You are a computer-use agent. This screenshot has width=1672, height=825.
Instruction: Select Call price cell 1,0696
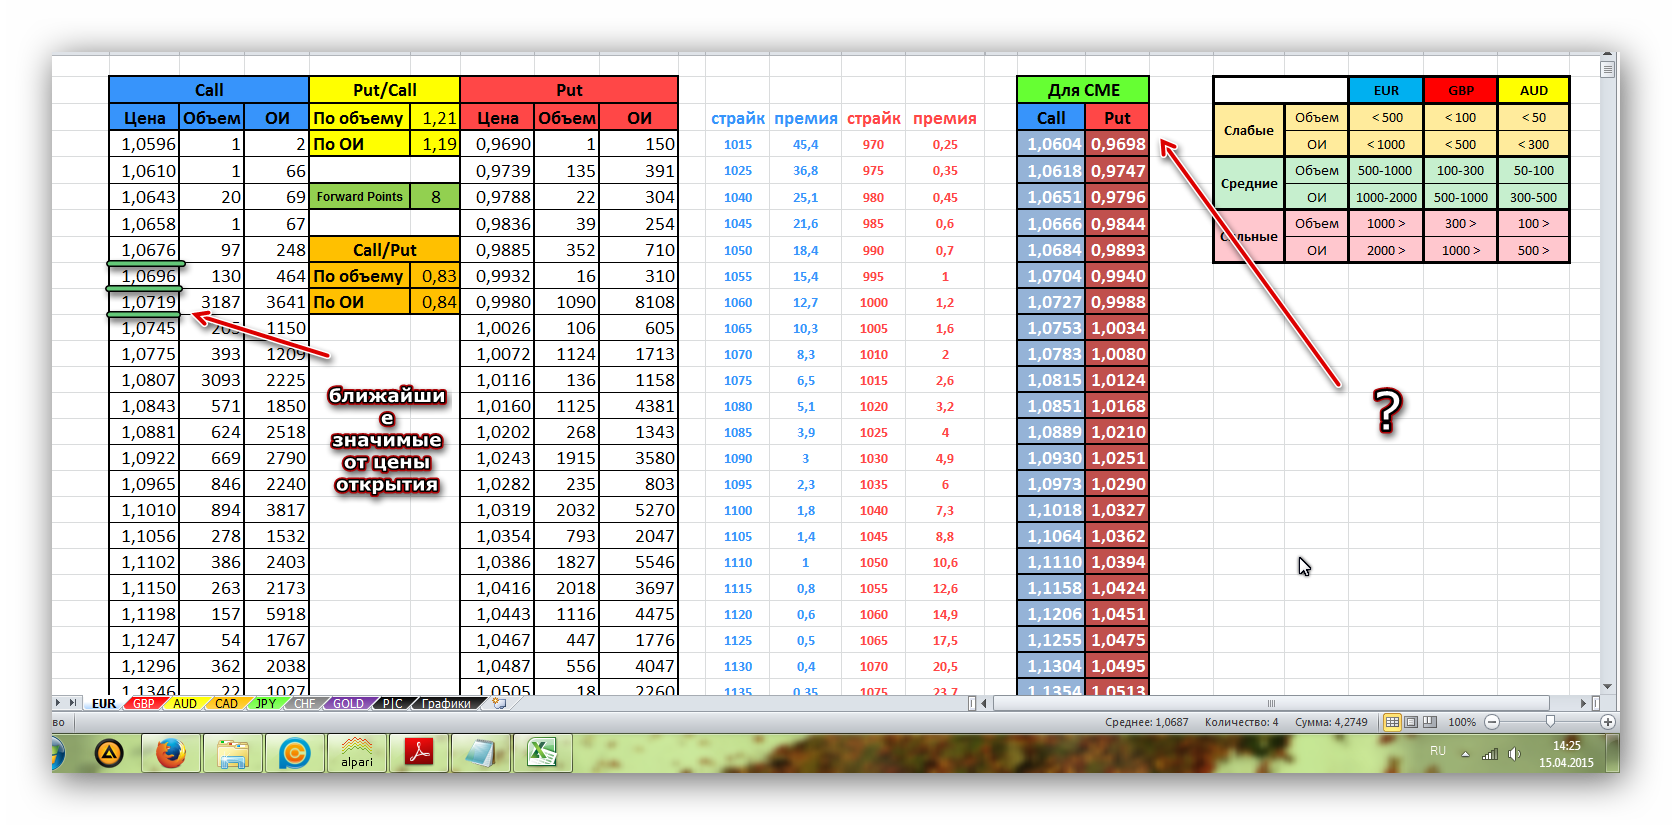pos(144,276)
